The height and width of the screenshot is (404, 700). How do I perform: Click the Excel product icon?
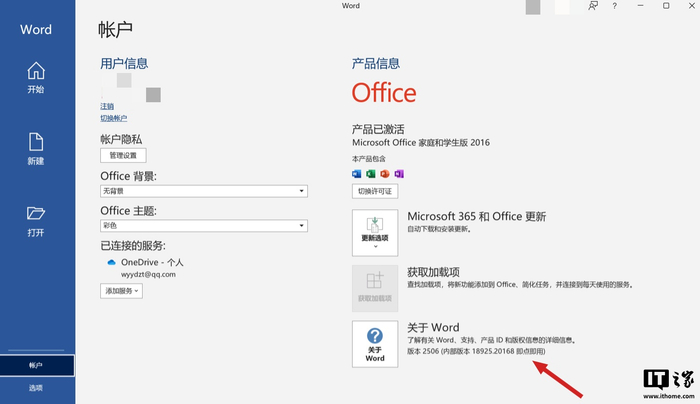(371, 174)
